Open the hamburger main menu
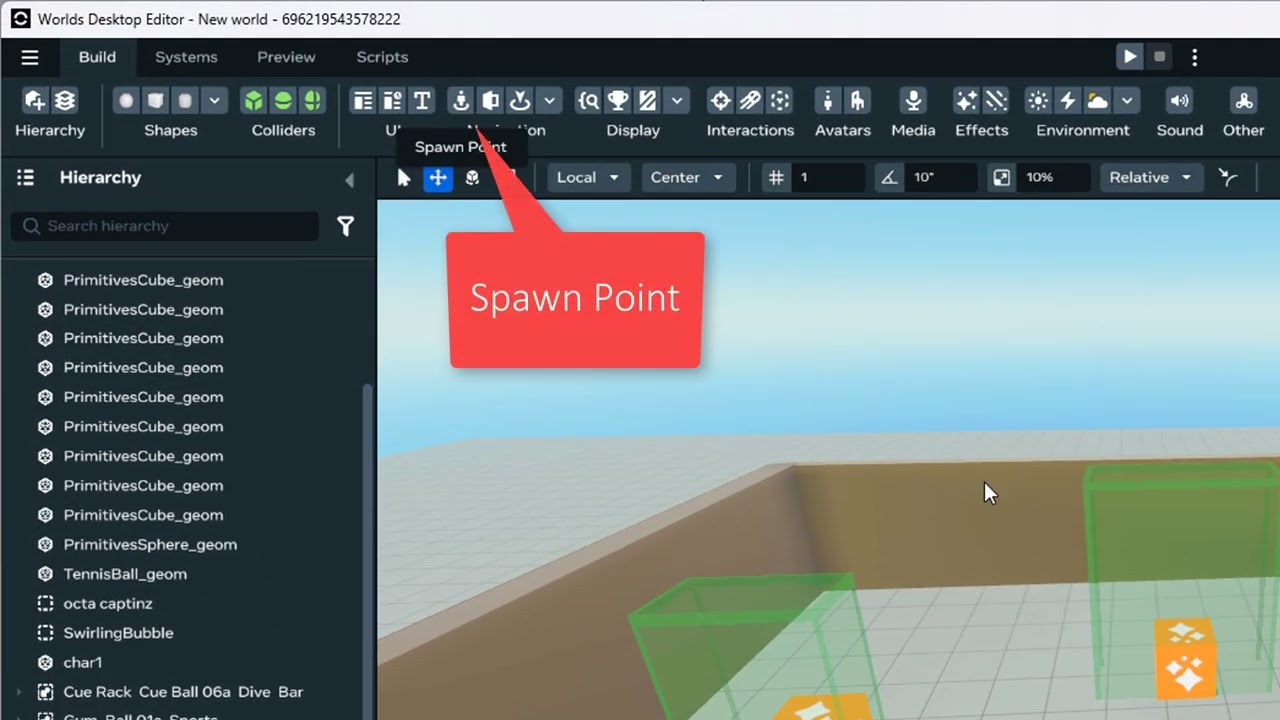 pos(30,57)
